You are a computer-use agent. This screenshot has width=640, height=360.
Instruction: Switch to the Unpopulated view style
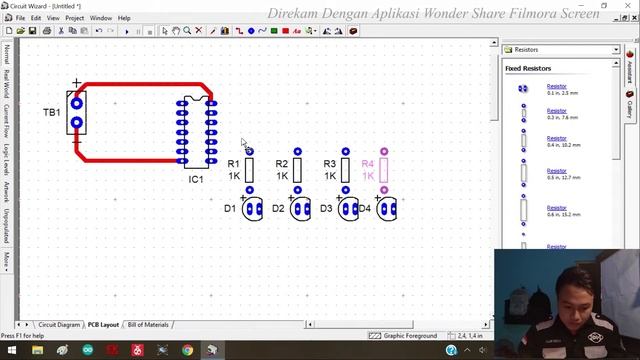coord(7,226)
